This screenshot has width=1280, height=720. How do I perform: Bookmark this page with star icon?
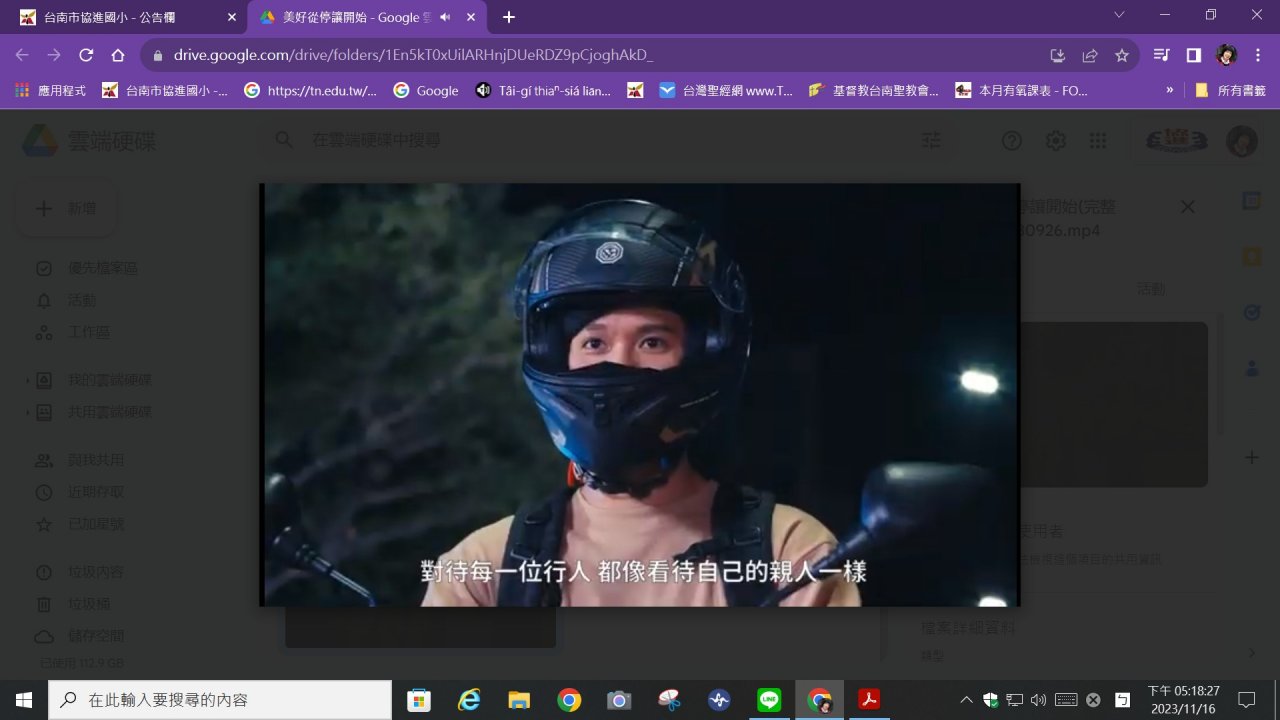(x=1122, y=55)
